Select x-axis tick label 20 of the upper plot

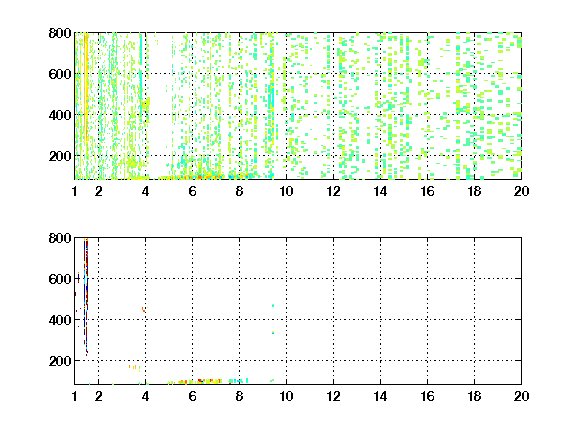pos(521,191)
